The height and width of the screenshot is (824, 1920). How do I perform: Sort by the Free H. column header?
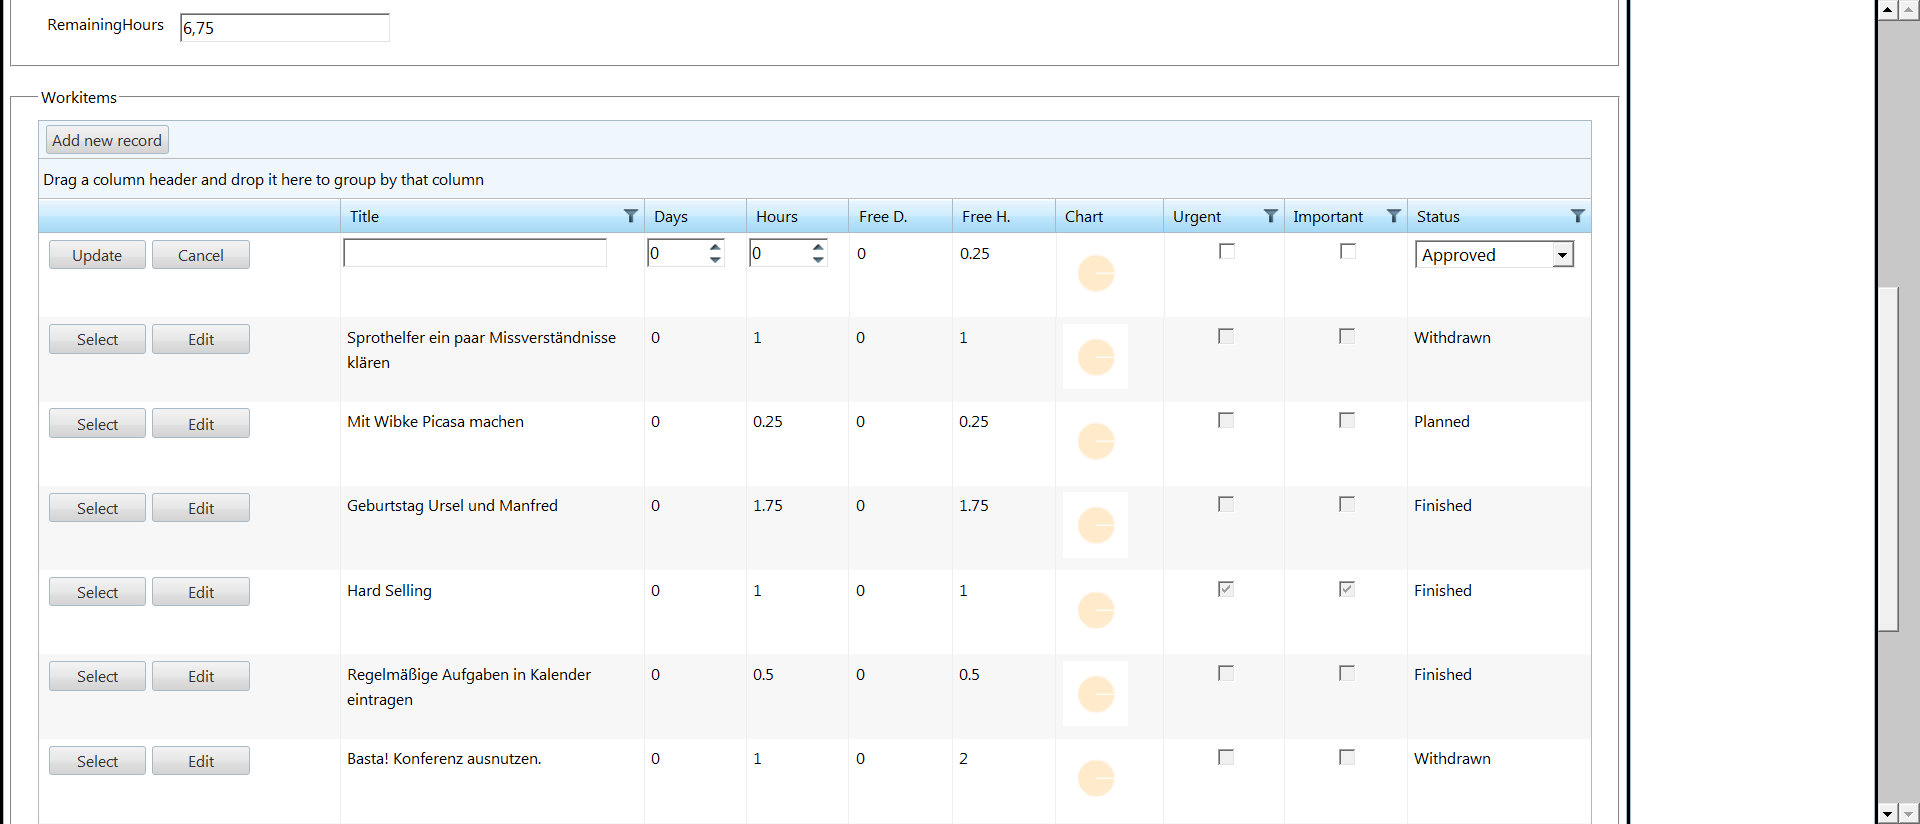coord(986,216)
